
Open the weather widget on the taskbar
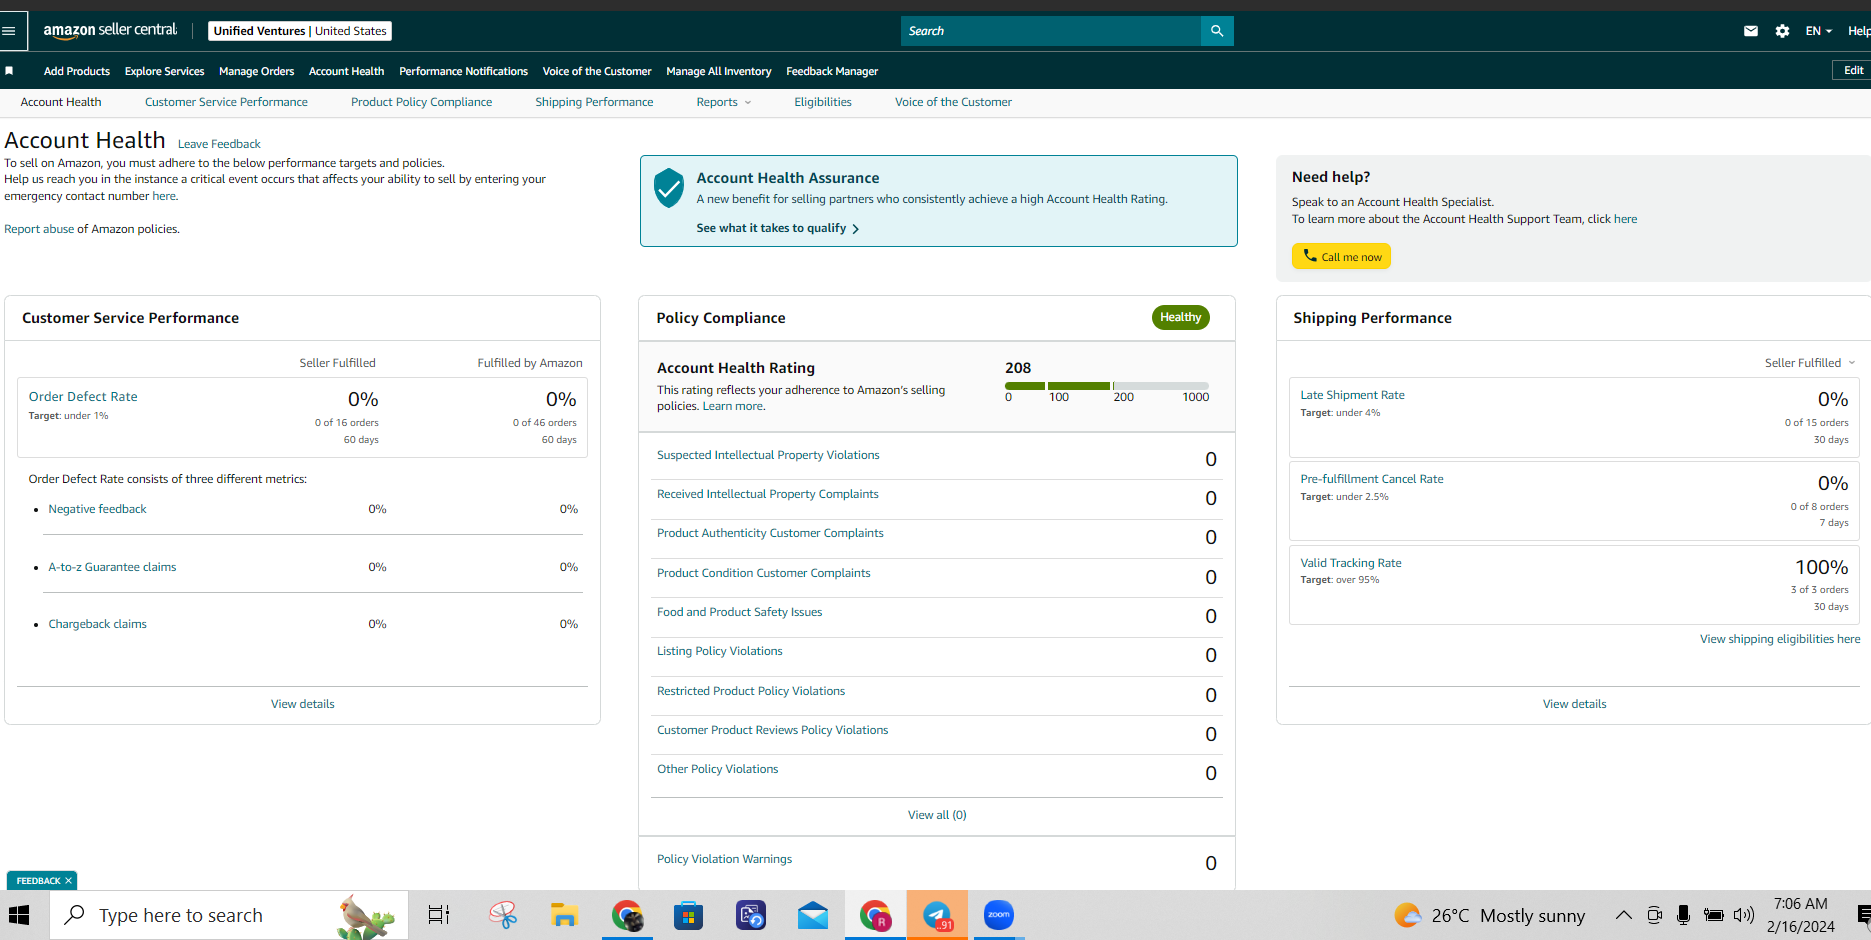(x=1490, y=915)
